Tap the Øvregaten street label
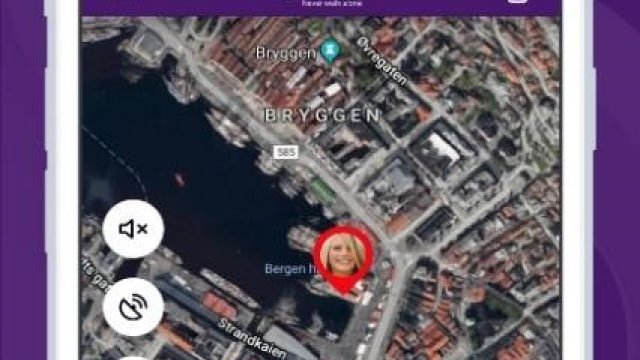The width and height of the screenshot is (640, 360). [x=382, y=61]
